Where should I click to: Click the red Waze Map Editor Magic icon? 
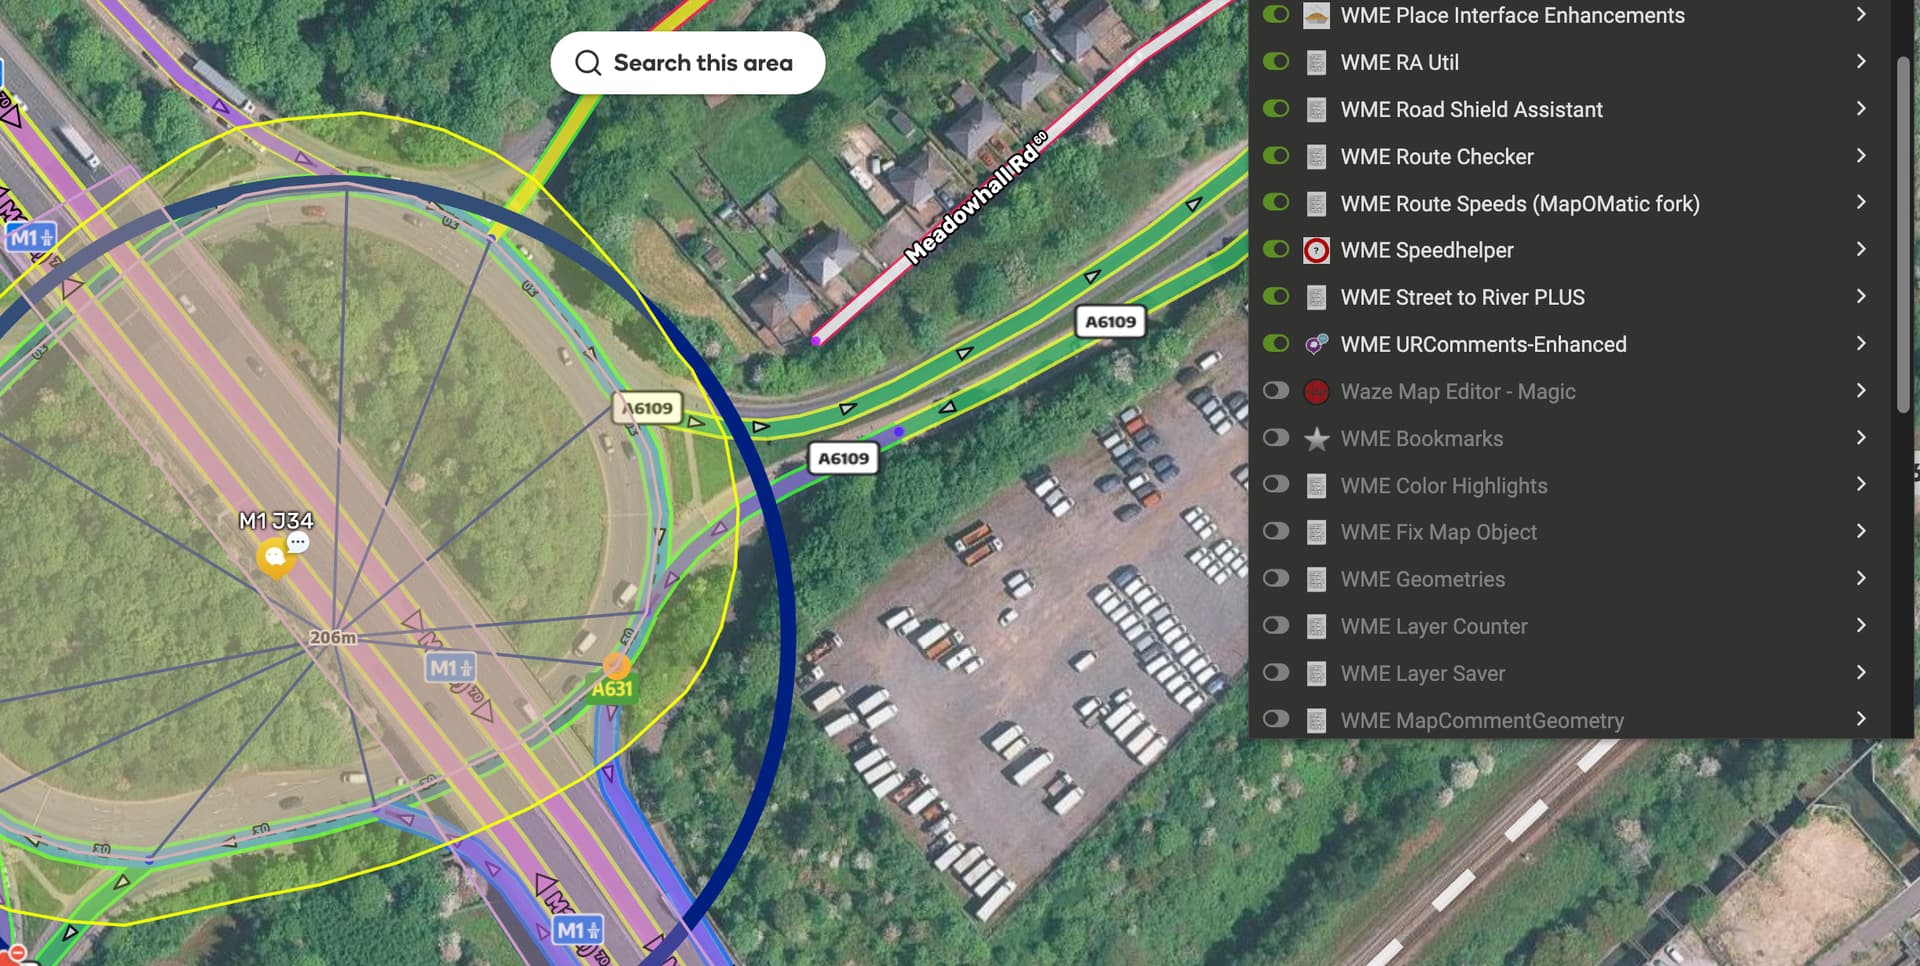1316,391
